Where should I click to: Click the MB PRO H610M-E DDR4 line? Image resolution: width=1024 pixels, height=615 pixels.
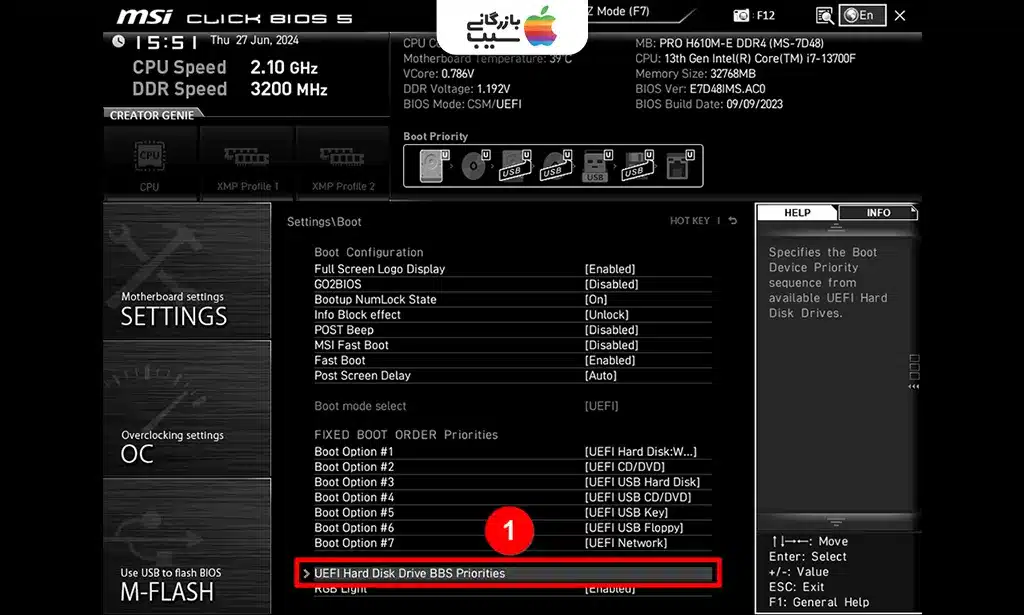(x=729, y=43)
